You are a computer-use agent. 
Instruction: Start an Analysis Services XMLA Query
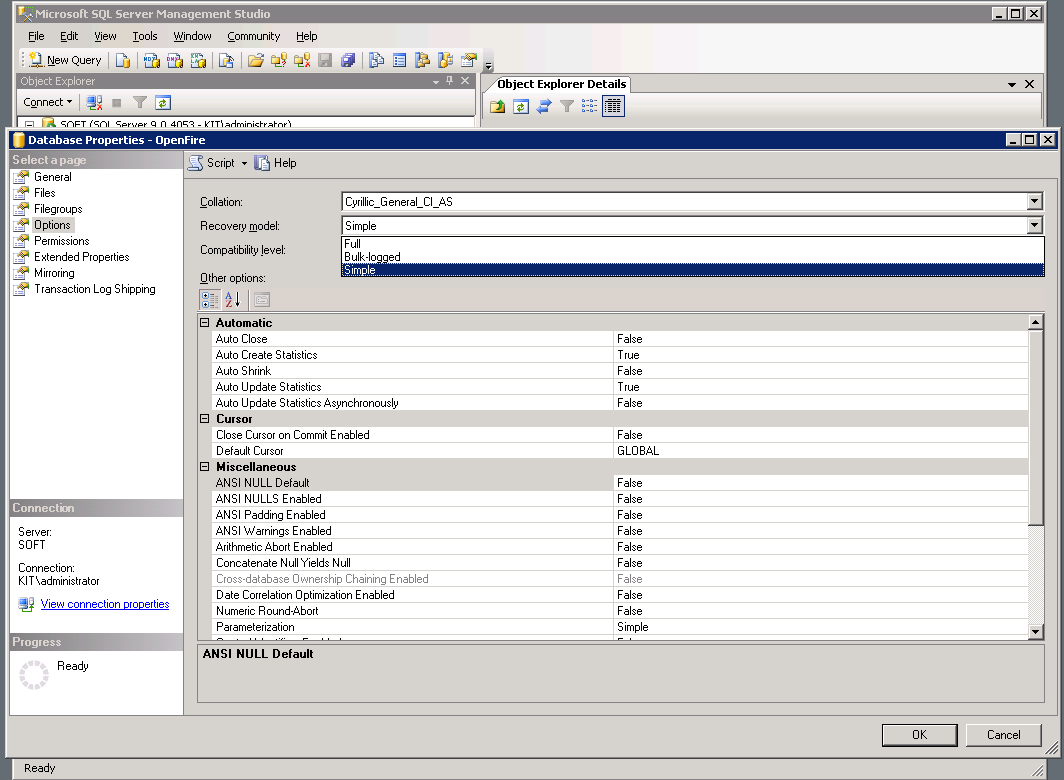[x=198, y=60]
